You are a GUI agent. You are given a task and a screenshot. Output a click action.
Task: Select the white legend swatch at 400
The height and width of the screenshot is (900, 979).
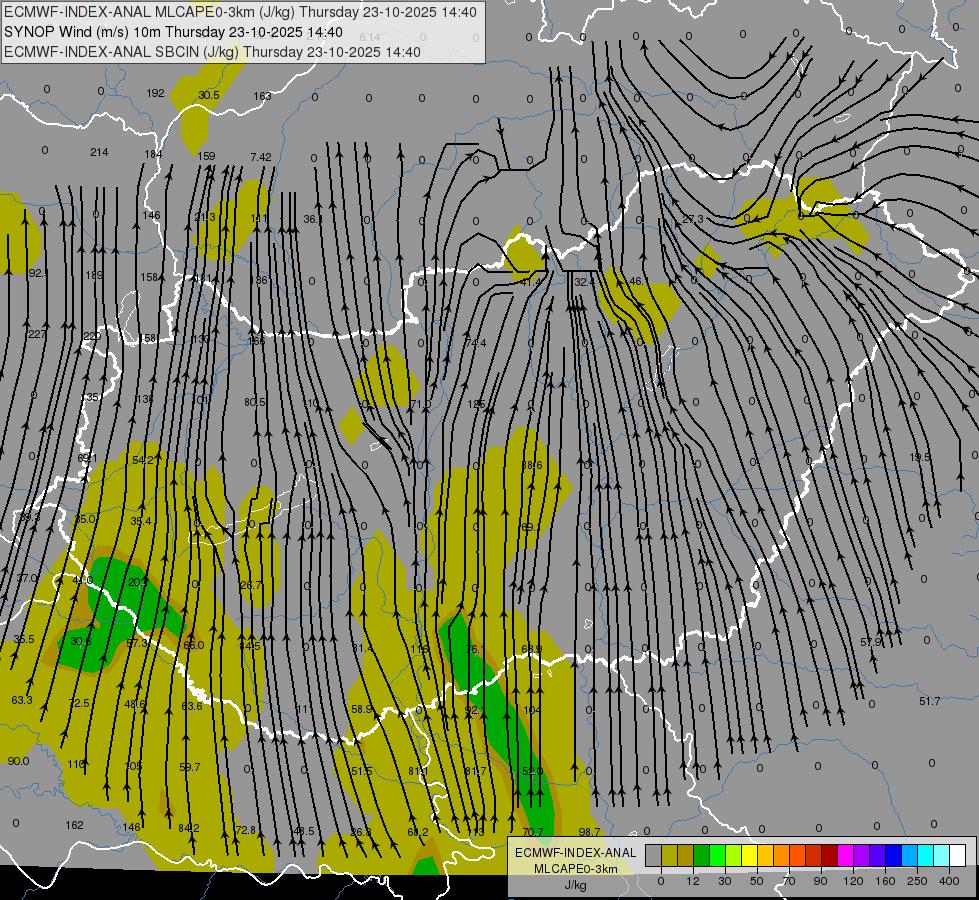(957, 855)
